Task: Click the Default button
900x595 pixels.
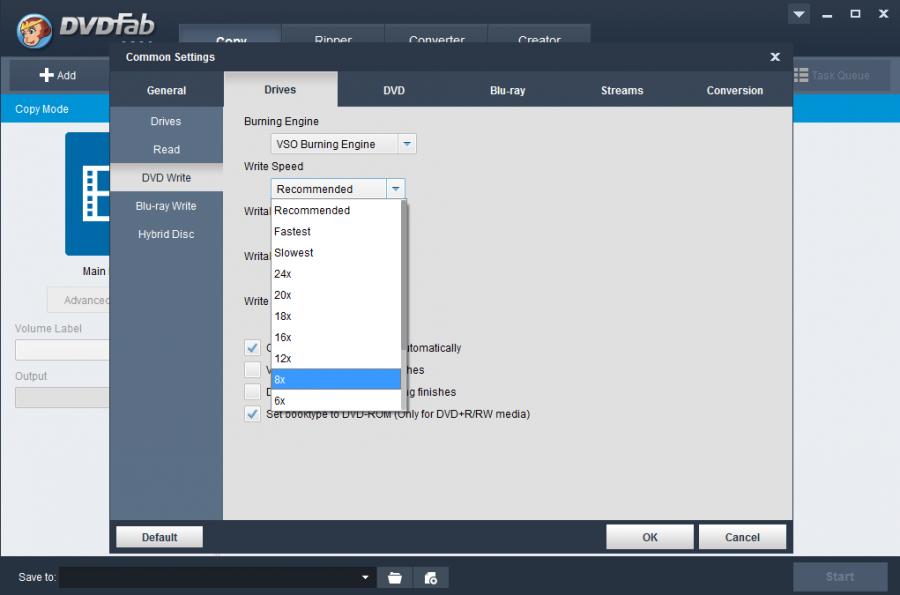Action: [x=160, y=537]
